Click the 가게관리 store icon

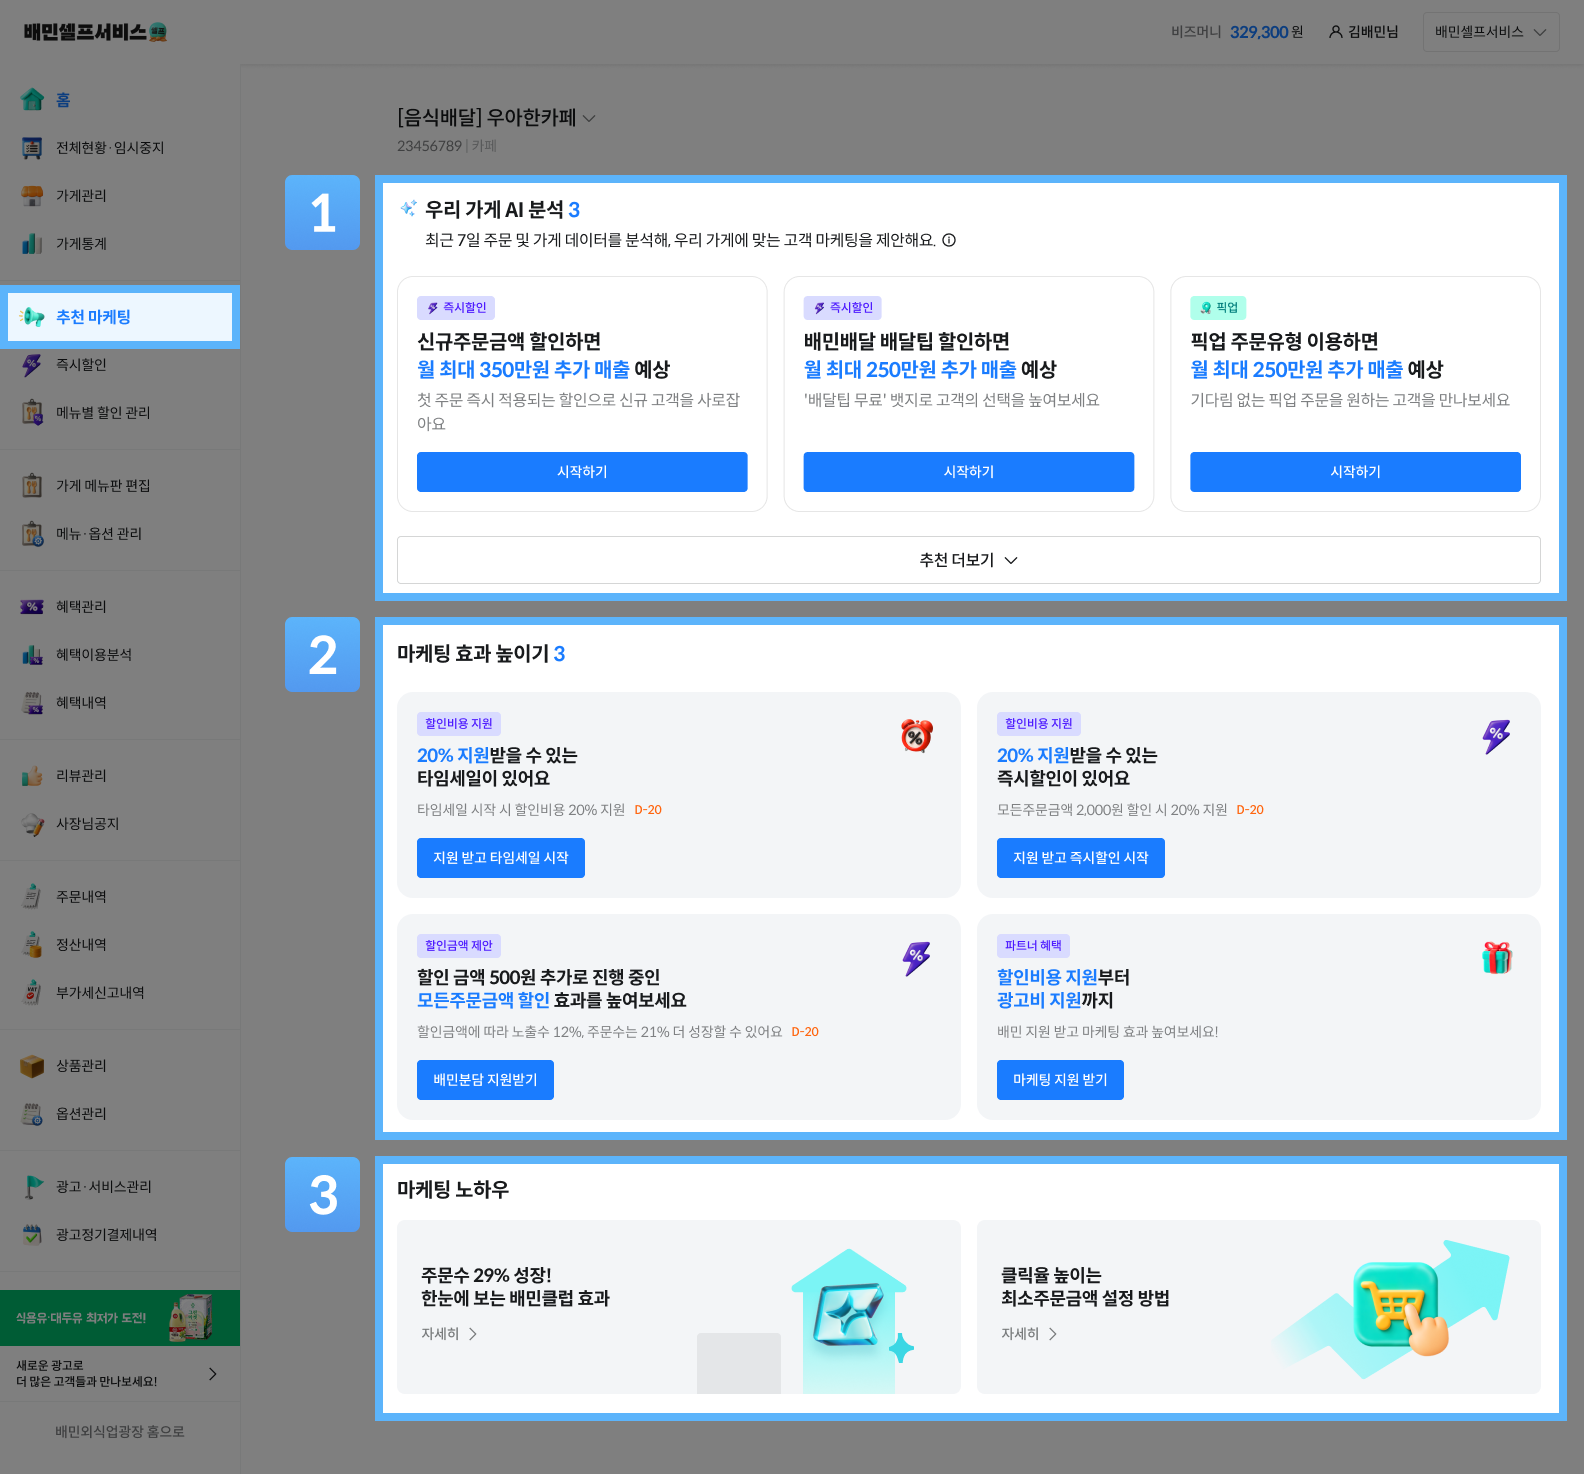point(33,196)
